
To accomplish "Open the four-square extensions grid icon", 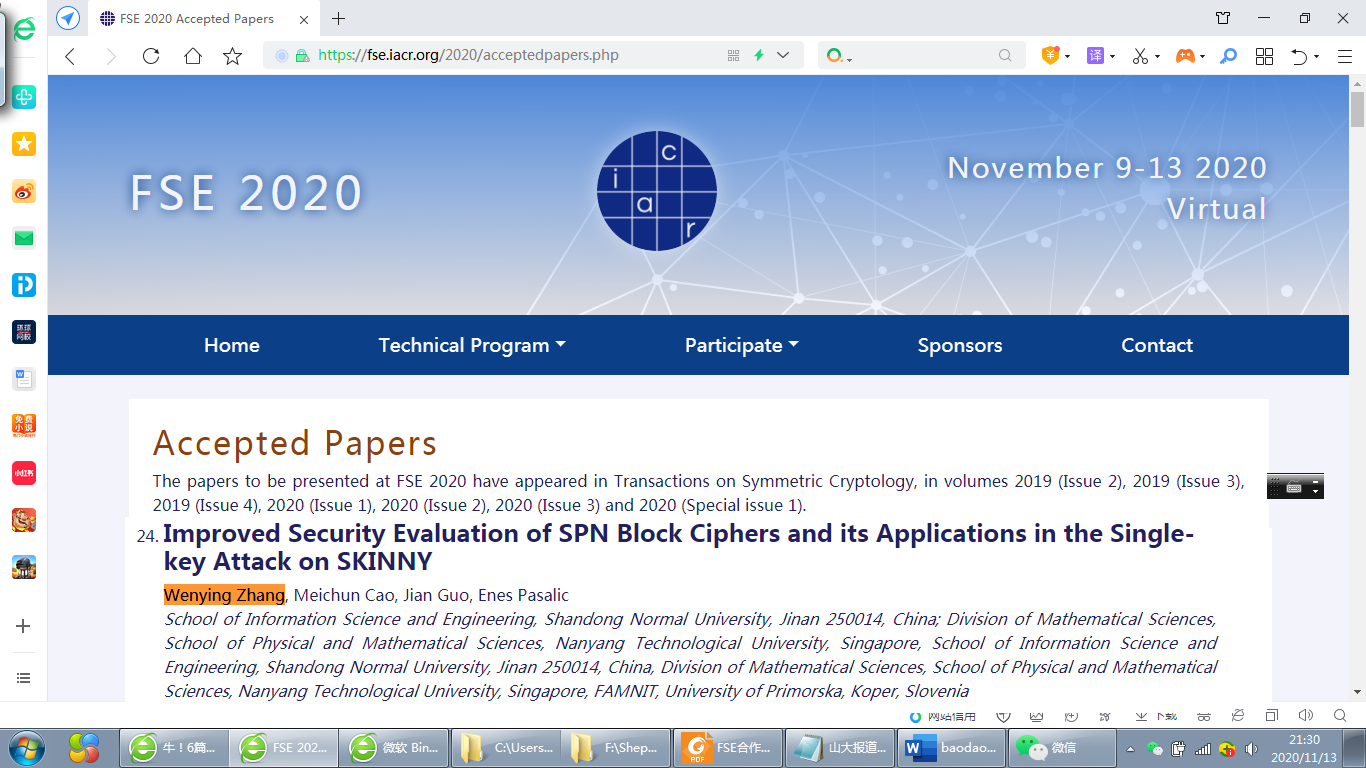I will pos(1264,56).
